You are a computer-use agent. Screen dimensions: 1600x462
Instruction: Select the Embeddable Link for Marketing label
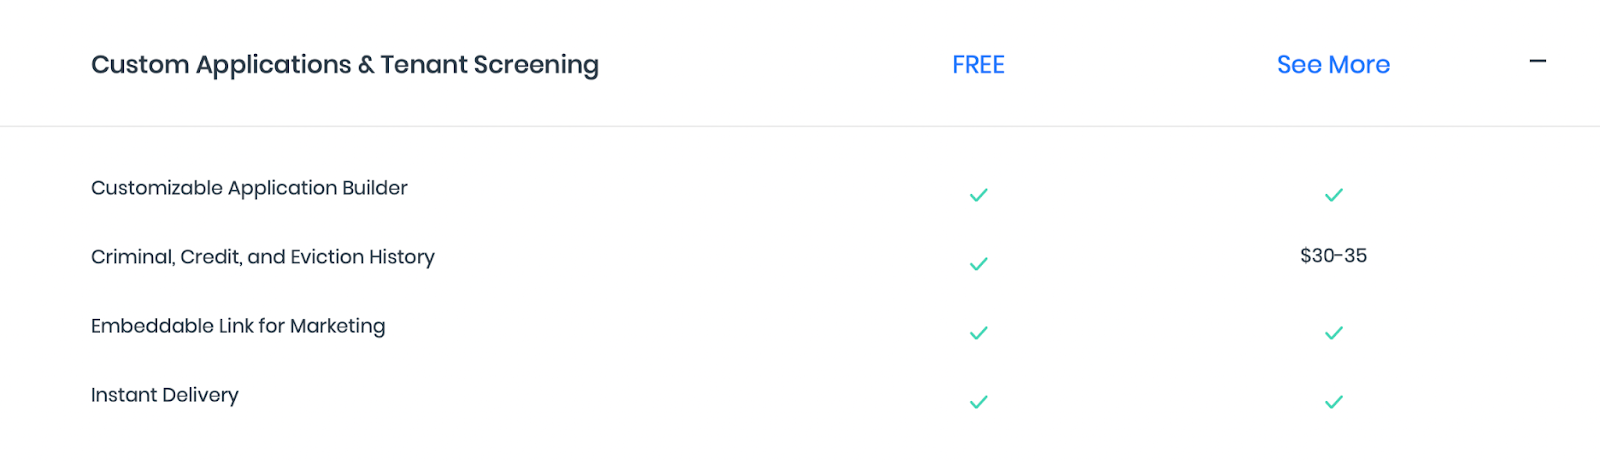(238, 326)
